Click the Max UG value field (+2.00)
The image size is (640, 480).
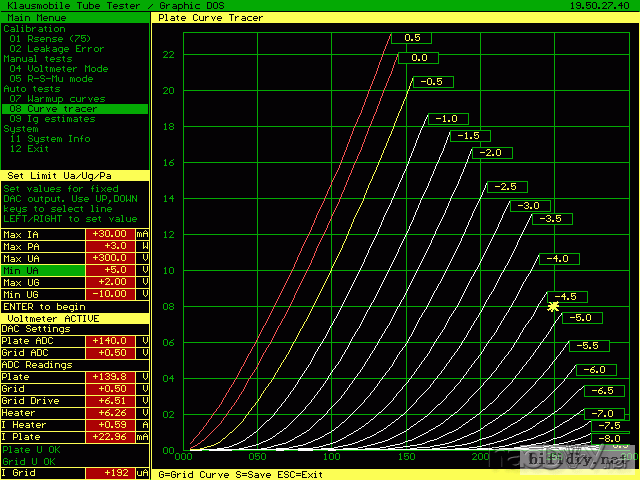pos(110,282)
